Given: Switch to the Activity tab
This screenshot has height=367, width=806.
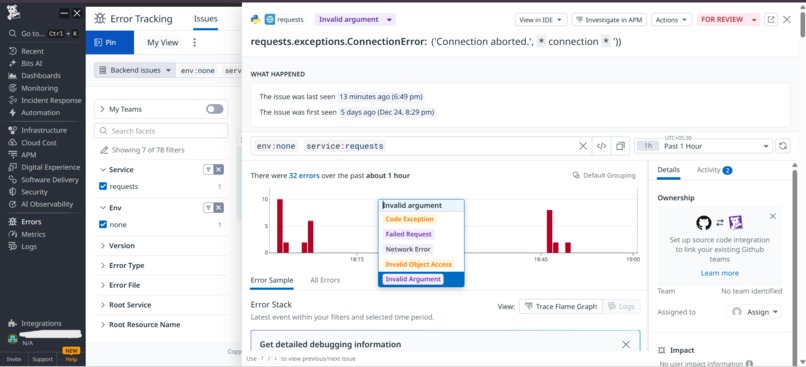Looking at the screenshot, I should (x=715, y=170).
